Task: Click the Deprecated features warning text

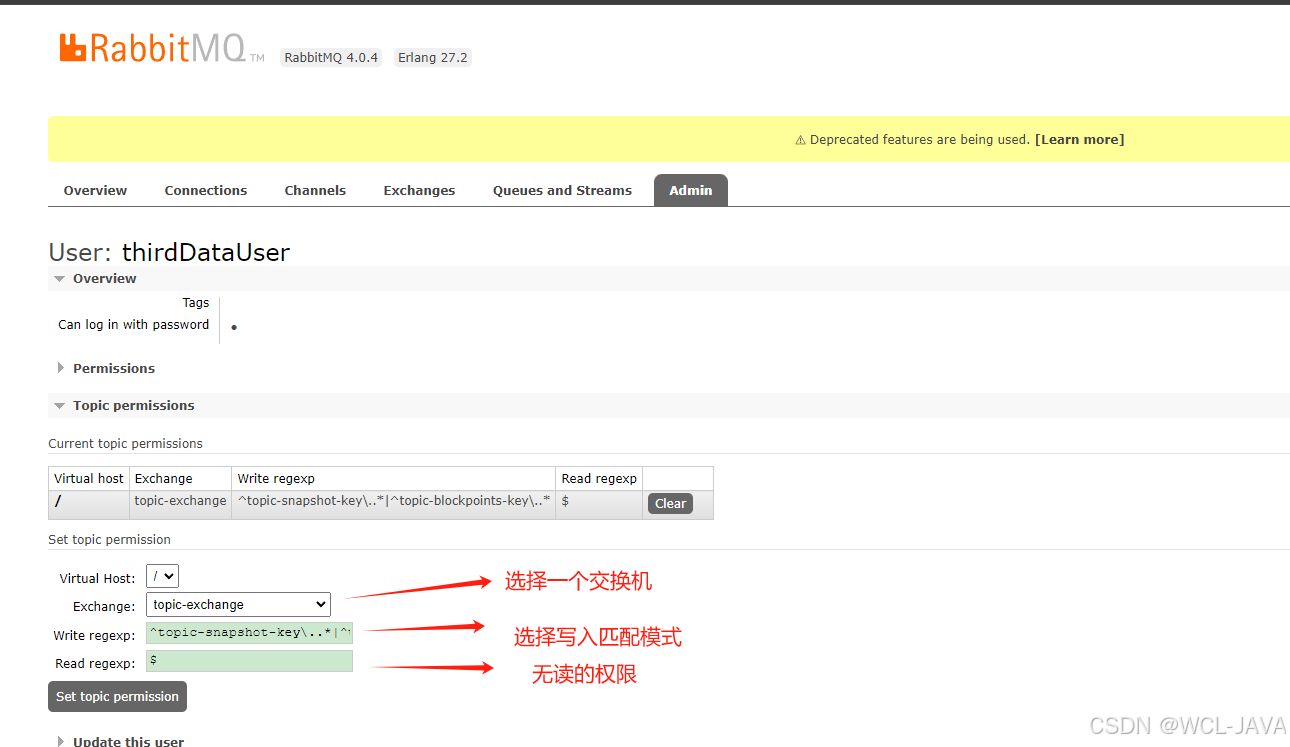Action: (x=919, y=140)
